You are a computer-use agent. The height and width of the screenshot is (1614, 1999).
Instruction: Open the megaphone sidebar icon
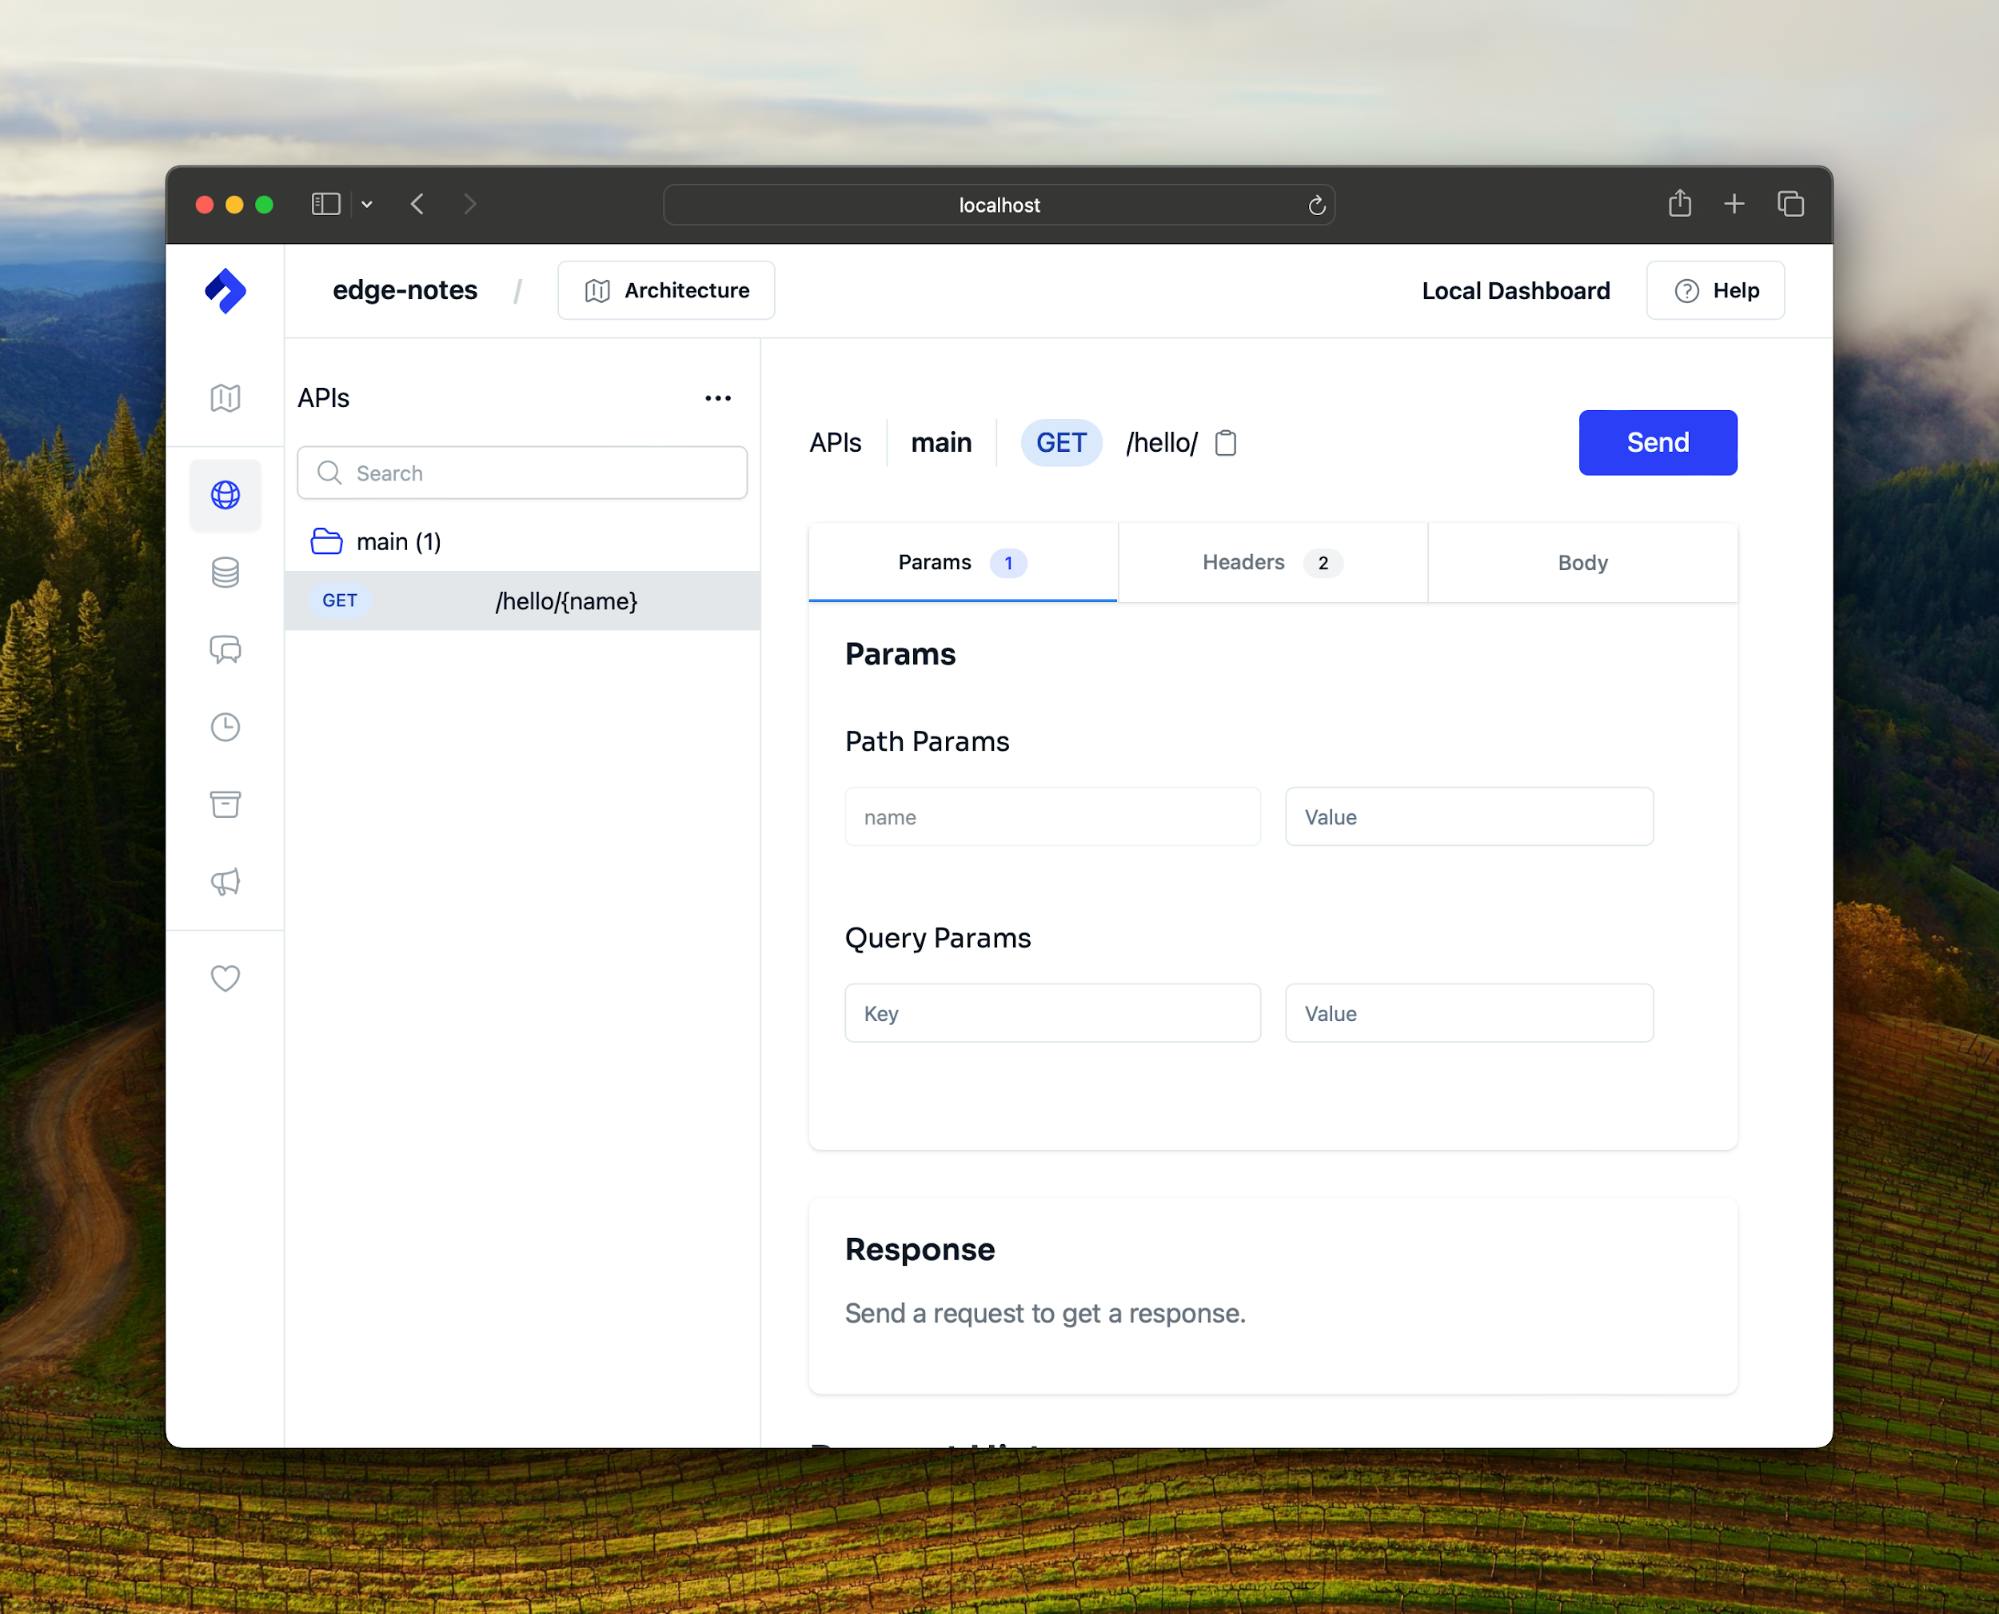point(225,882)
